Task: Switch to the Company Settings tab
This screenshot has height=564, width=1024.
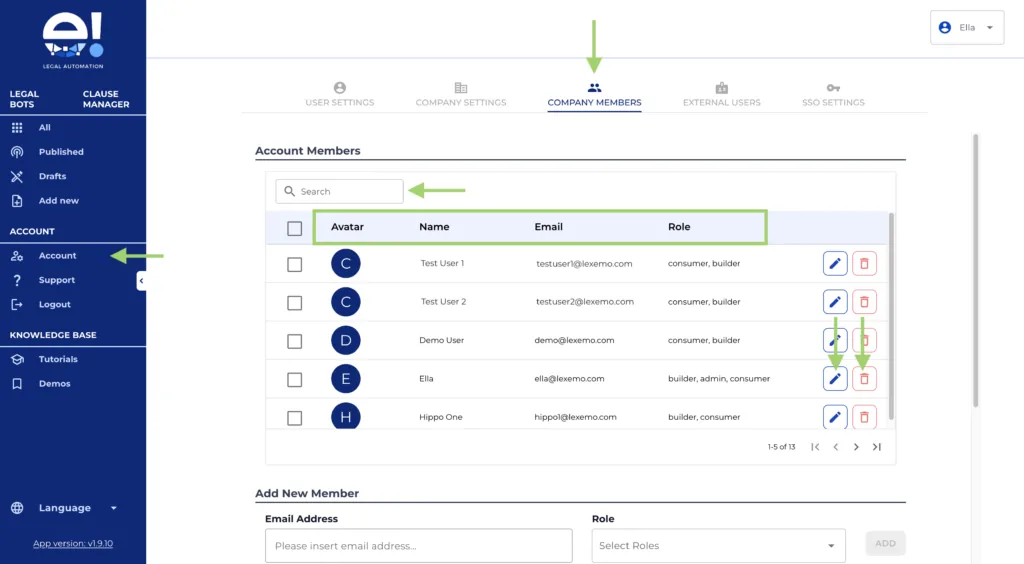Action: click(x=461, y=95)
